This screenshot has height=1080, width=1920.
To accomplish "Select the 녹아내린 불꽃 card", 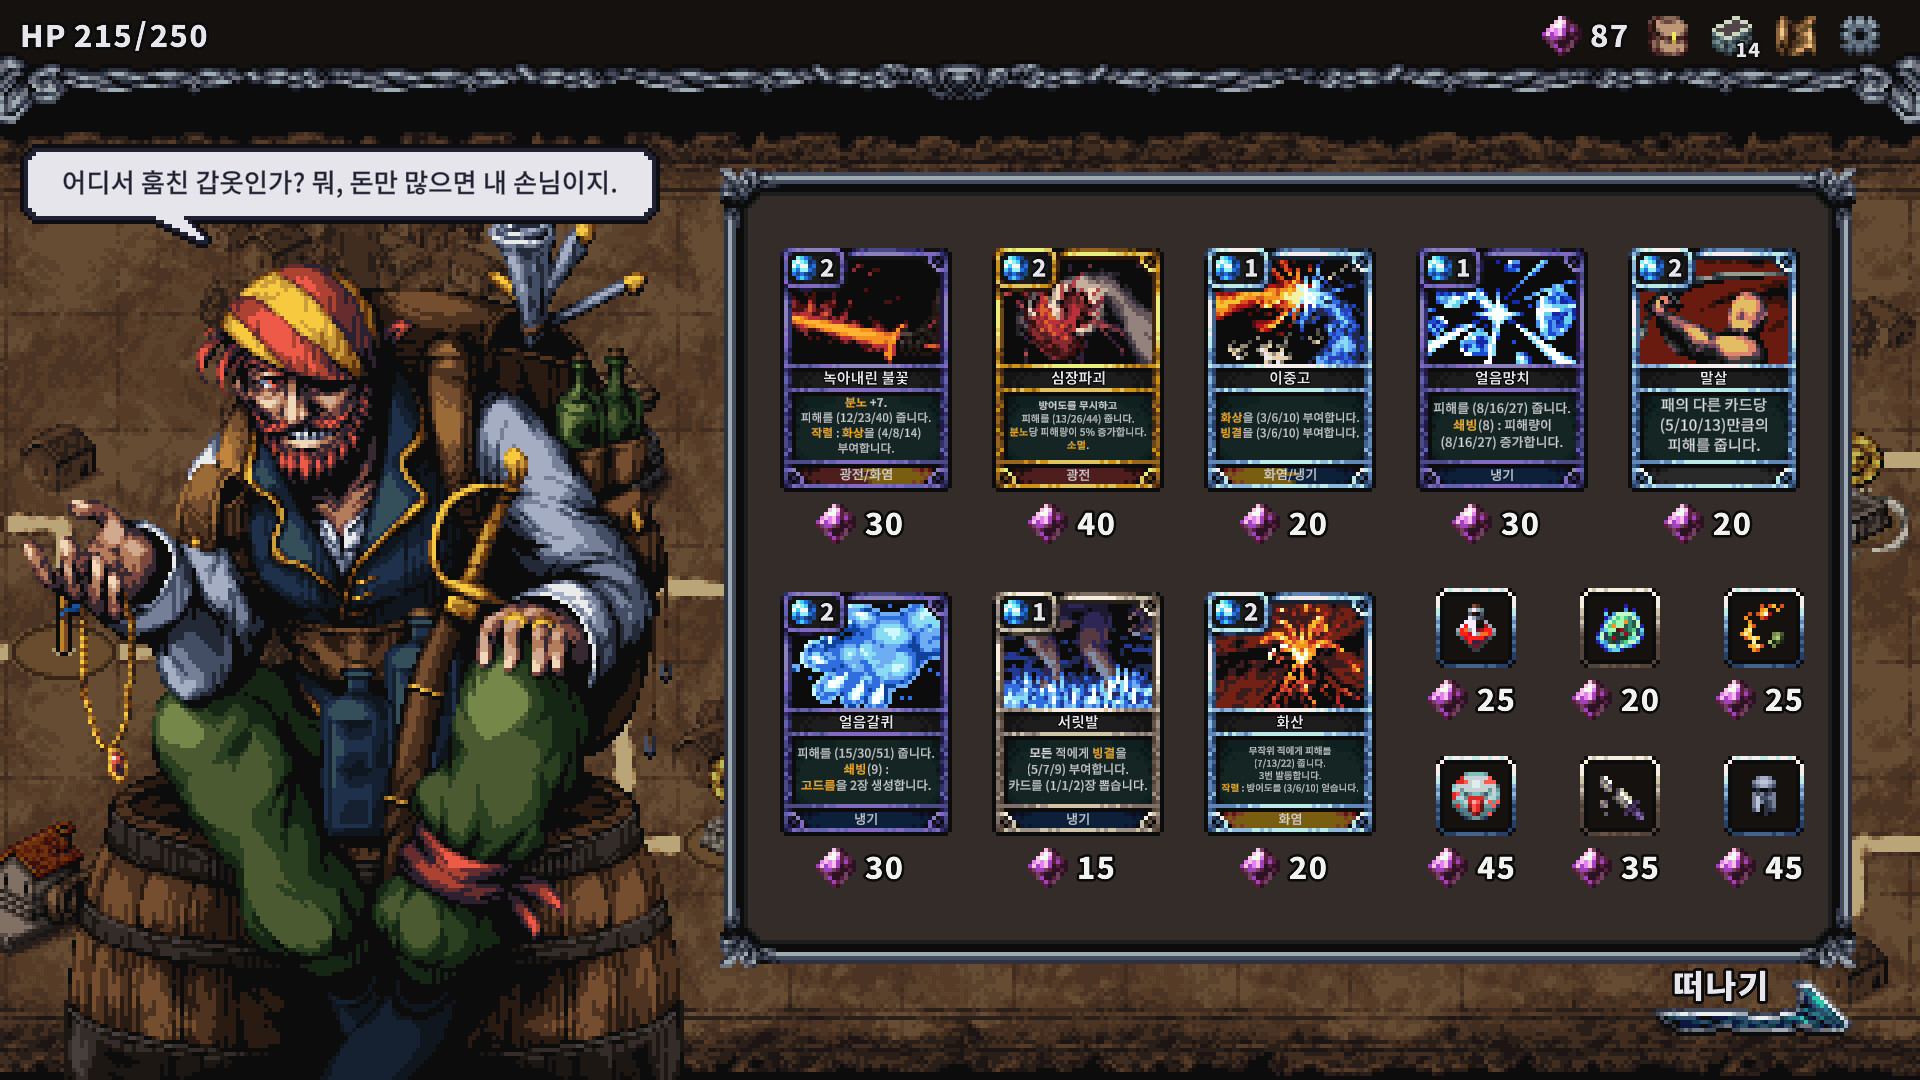I will click(865, 369).
